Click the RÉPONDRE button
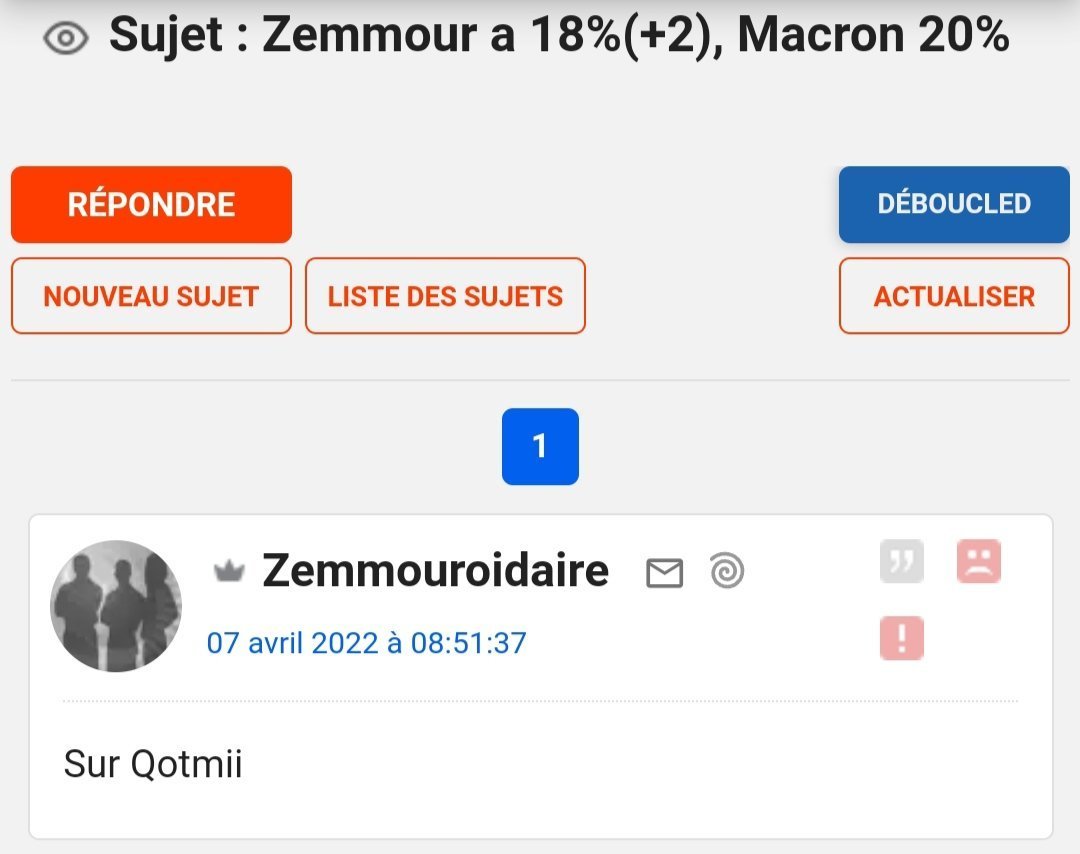Screen dimensions: 1080x854 (152, 205)
